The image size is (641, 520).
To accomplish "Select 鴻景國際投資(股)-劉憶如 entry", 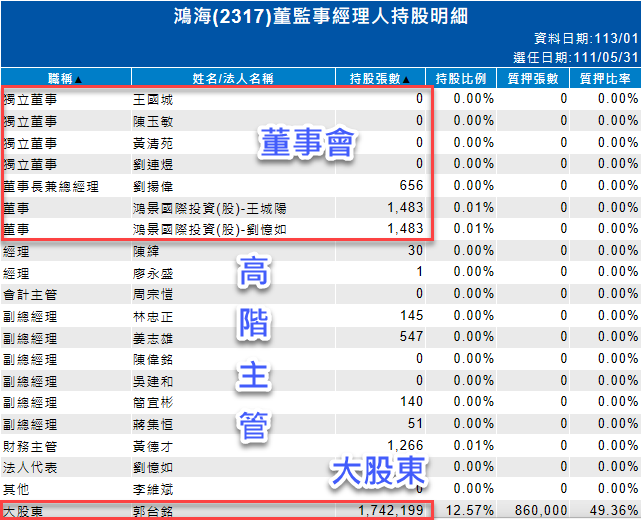I will click(210, 229).
